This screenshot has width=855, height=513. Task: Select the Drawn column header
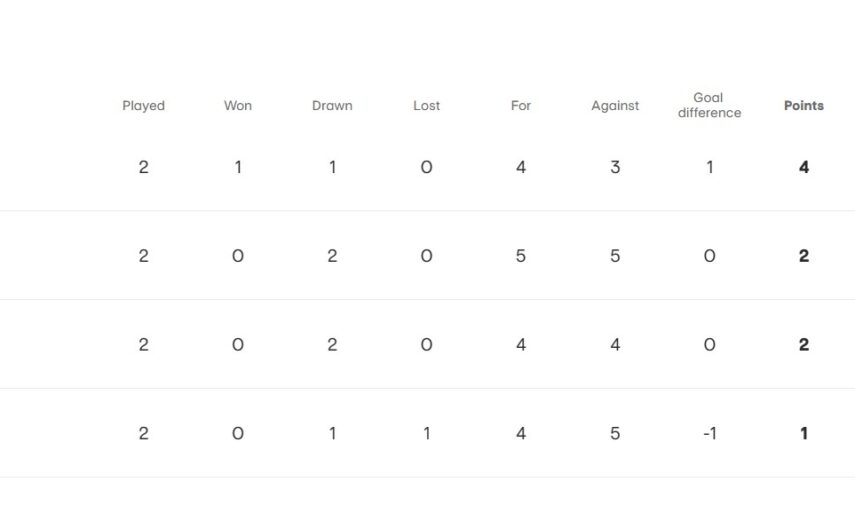pyautogui.click(x=332, y=106)
